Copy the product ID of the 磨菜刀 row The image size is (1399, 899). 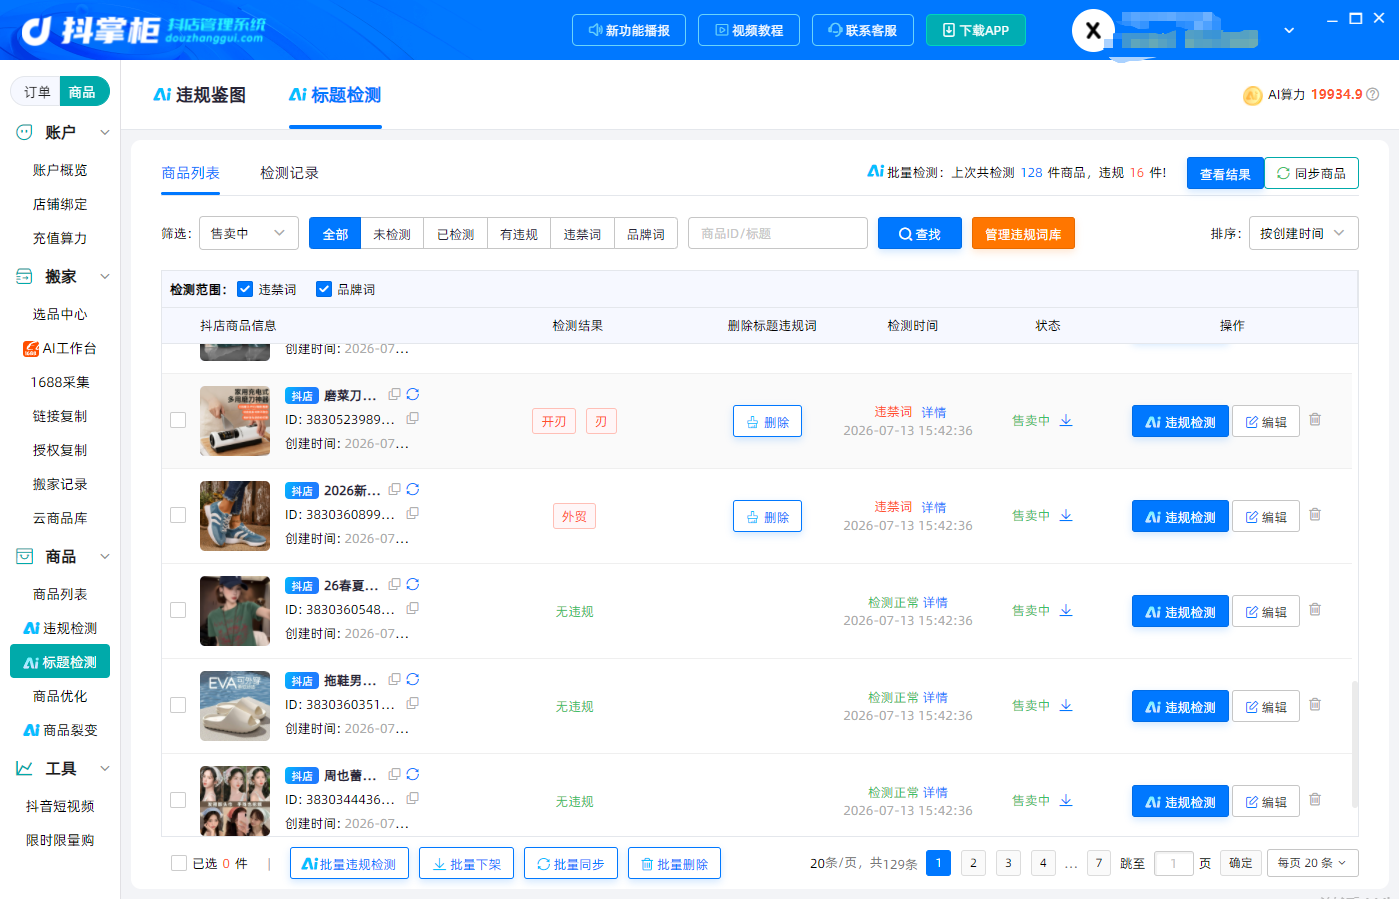coord(412,418)
